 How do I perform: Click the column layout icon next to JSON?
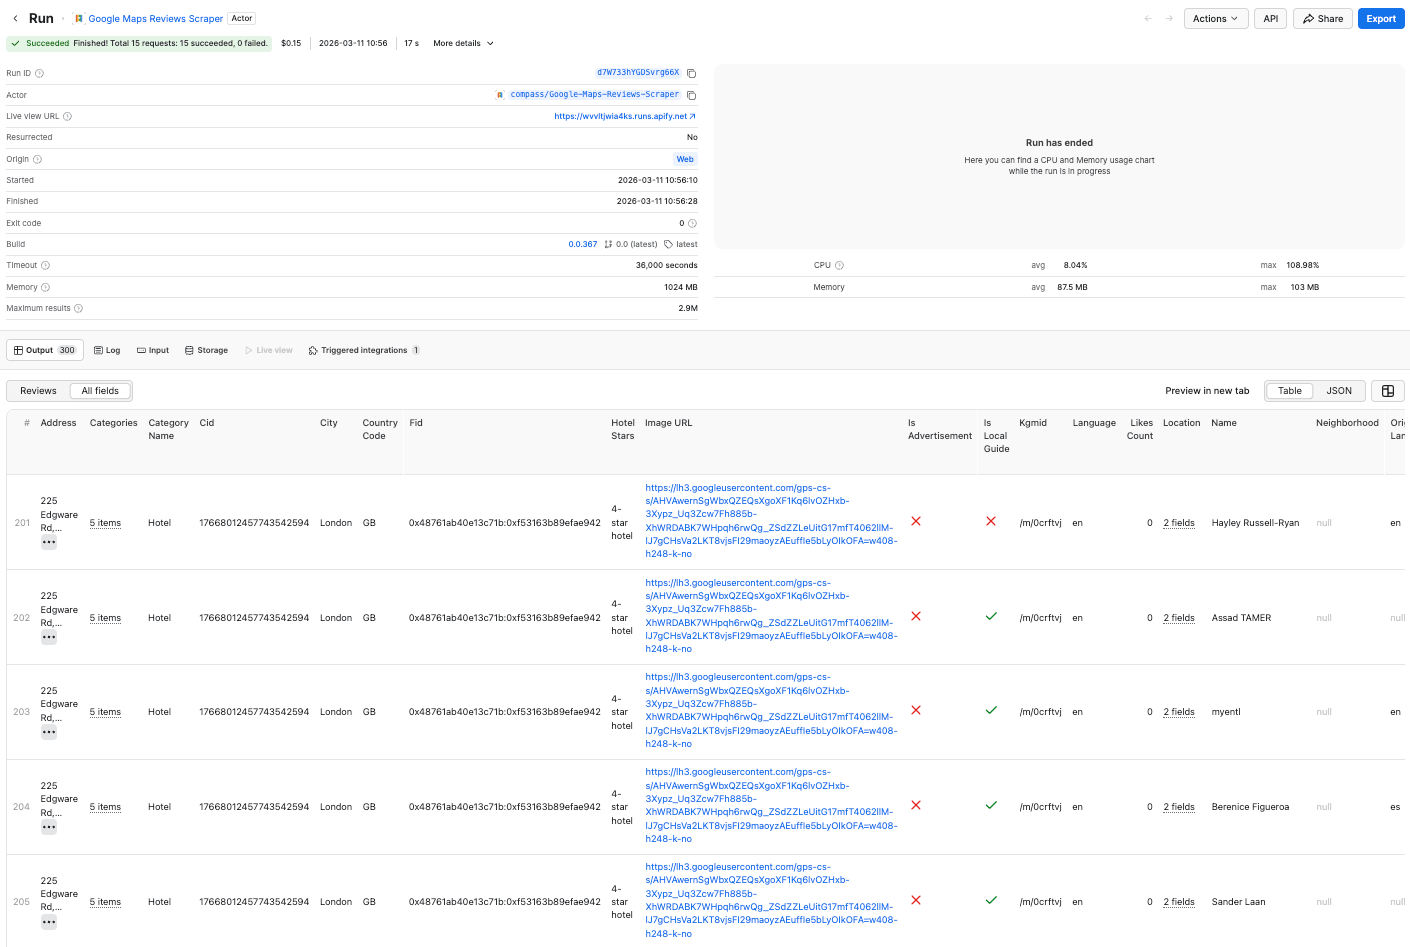(1387, 390)
